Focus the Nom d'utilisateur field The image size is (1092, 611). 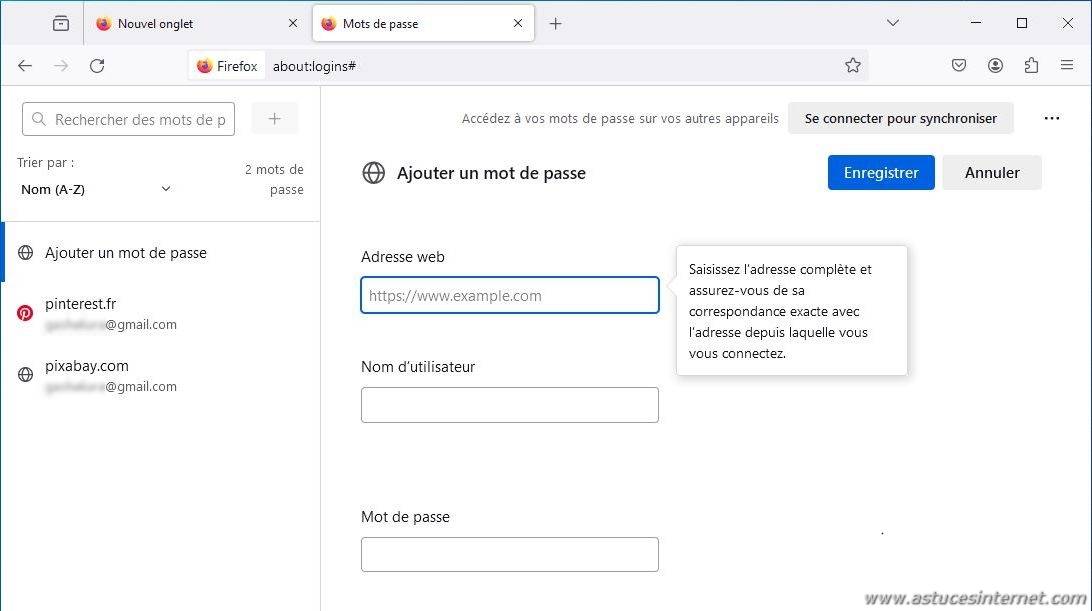[x=509, y=405]
